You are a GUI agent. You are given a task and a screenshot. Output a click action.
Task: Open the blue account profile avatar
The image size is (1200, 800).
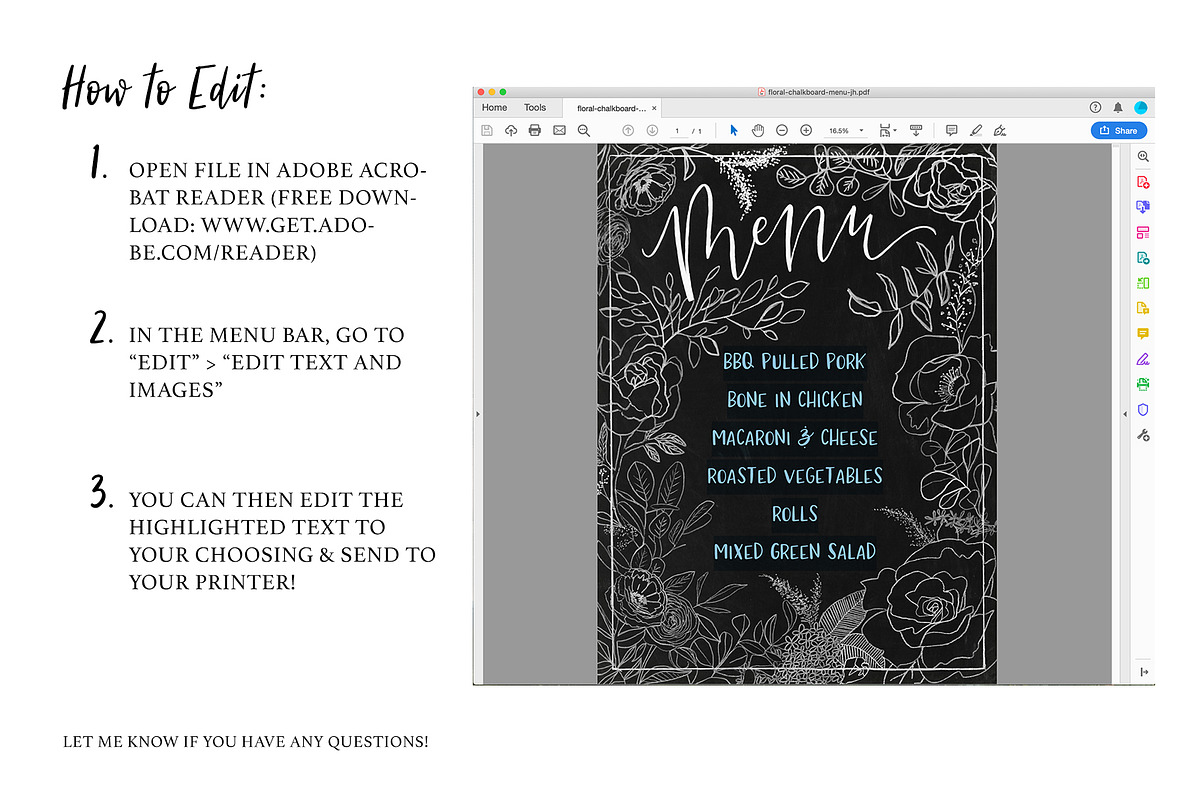pos(1141,107)
